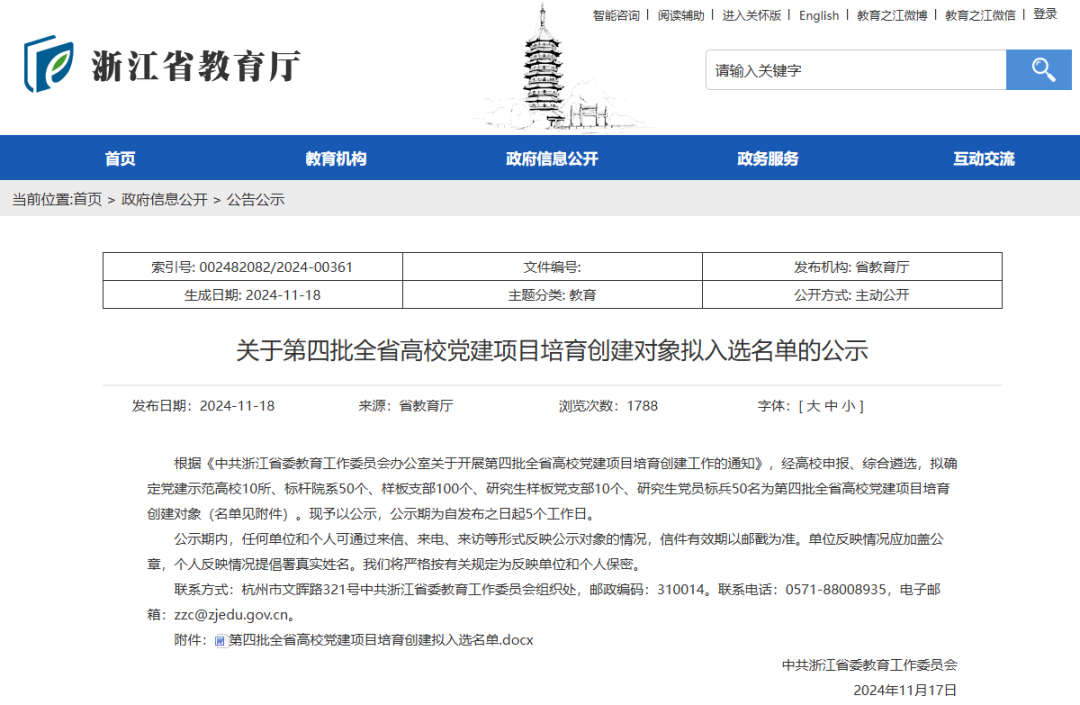Screen dimensions: 1080x705
Task: Open 教育之江微博 link
Action: (892, 15)
